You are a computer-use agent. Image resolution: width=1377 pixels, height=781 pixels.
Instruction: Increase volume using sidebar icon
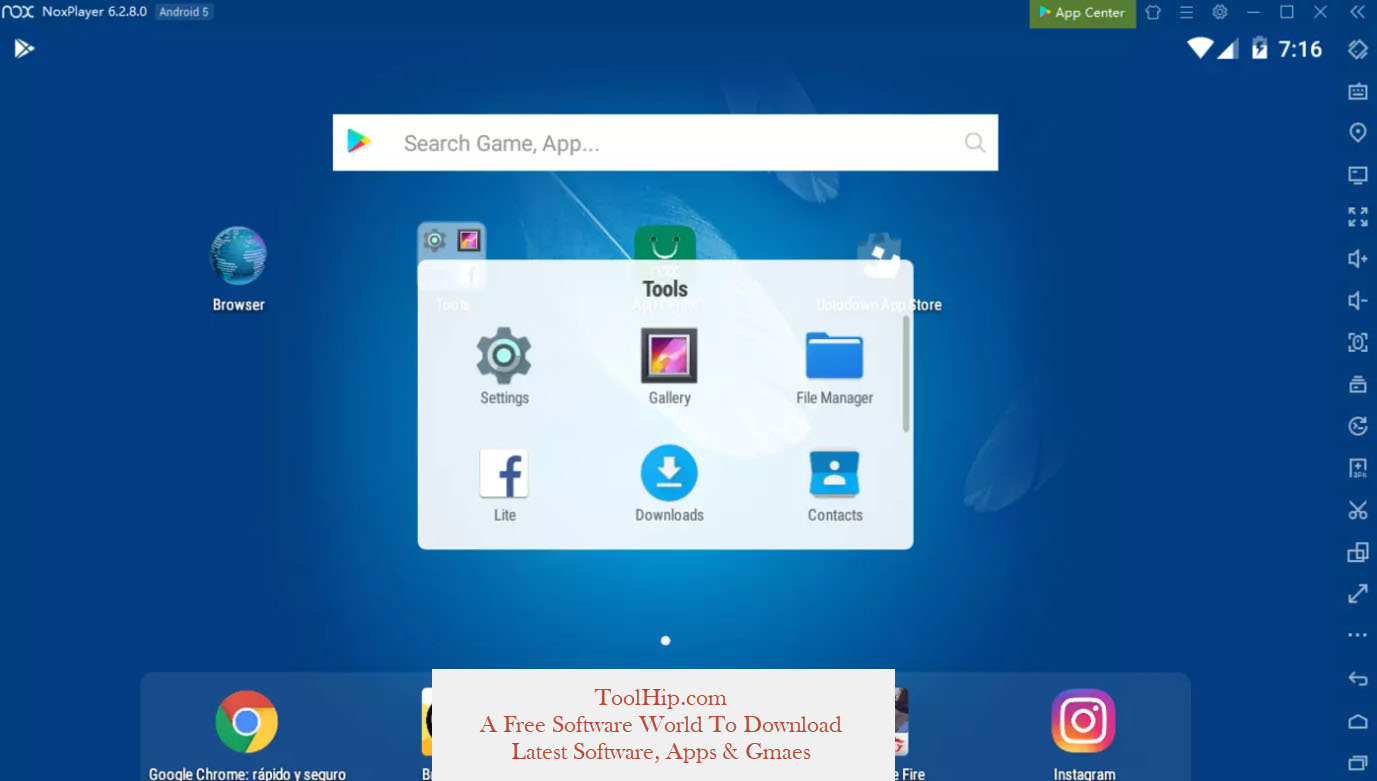point(1357,259)
